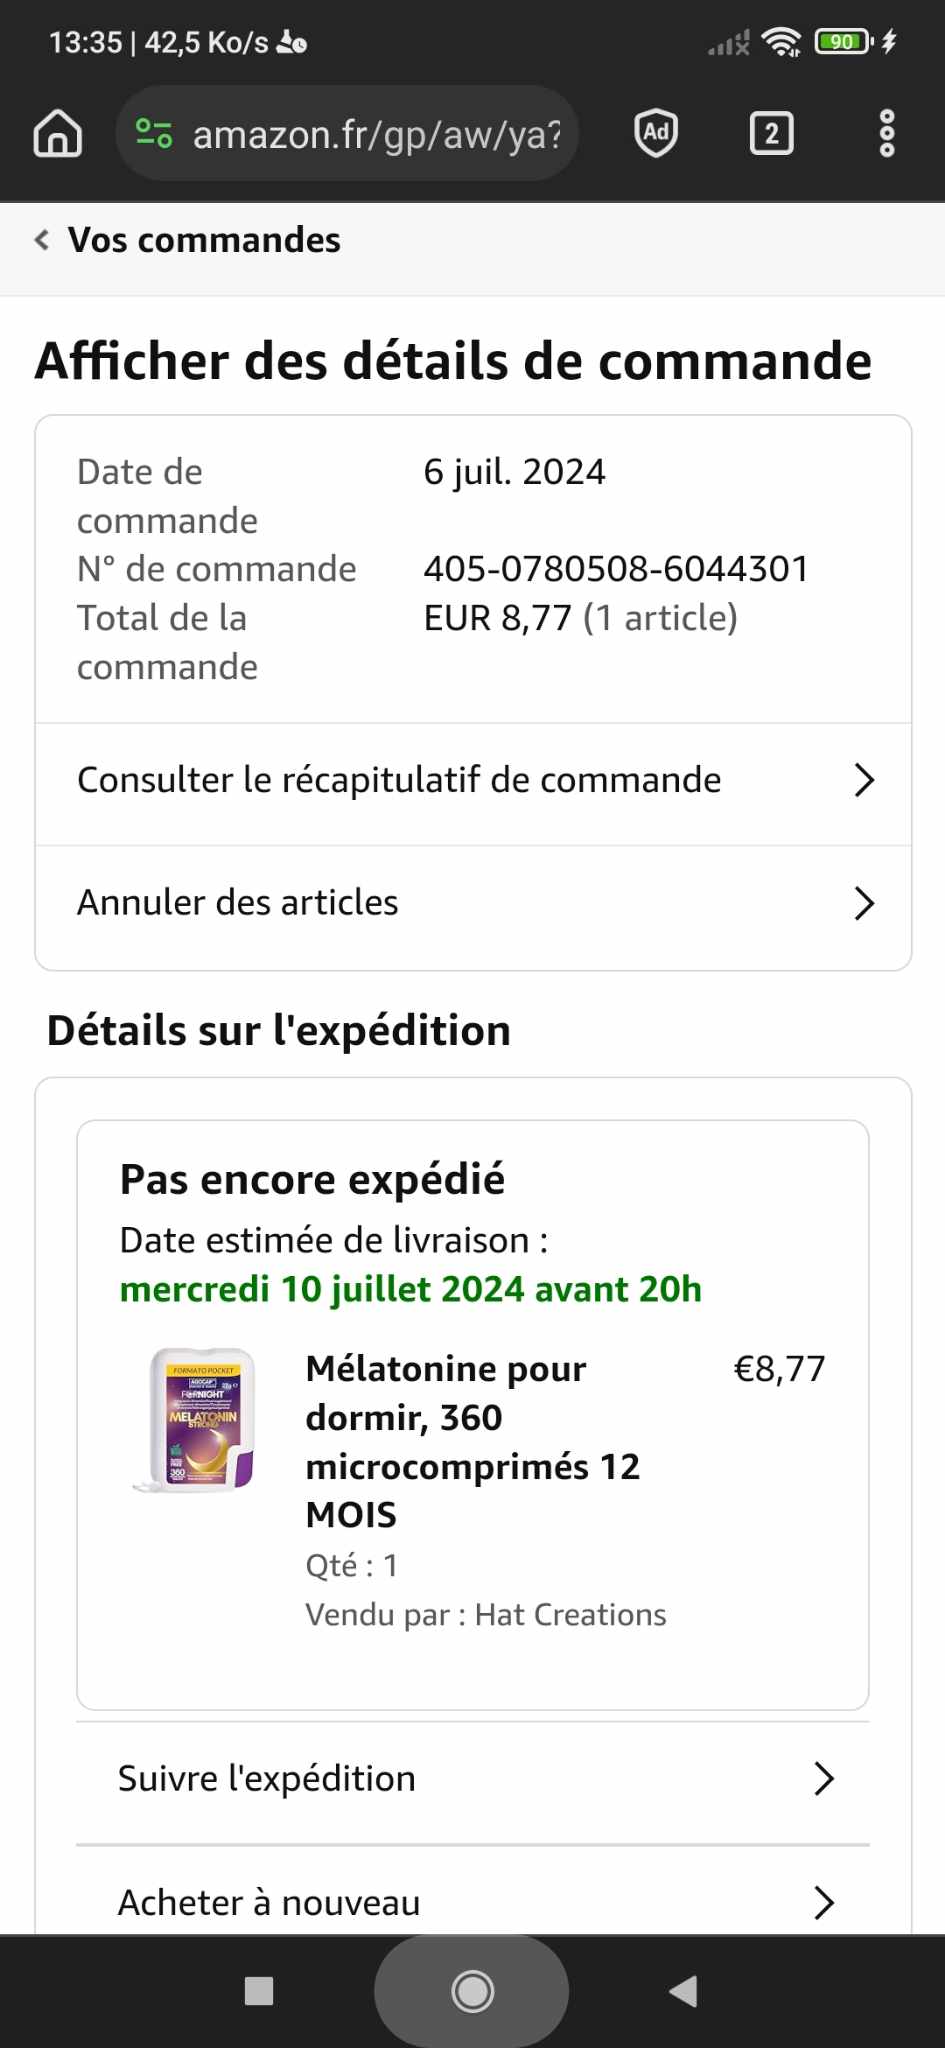Tap the back chevron beside Vos commandes
The height and width of the screenshot is (2048, 945).
[42, 240]
